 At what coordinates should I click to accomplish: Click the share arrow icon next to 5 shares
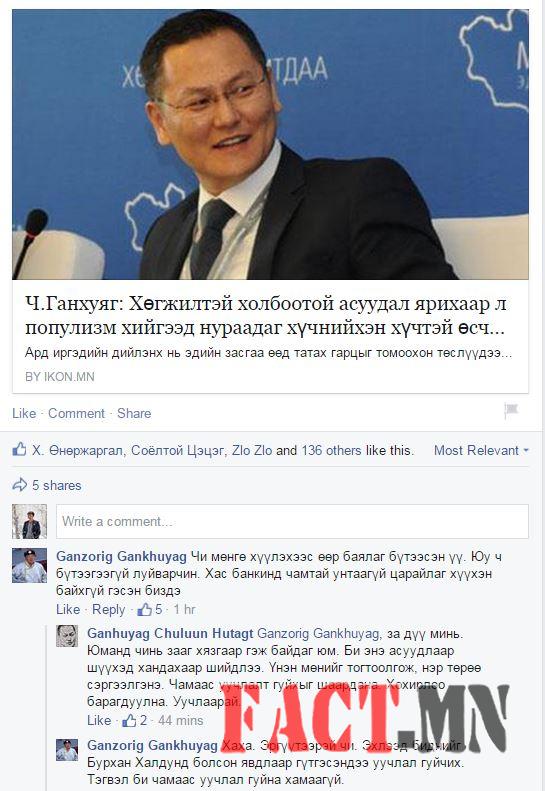20,485
